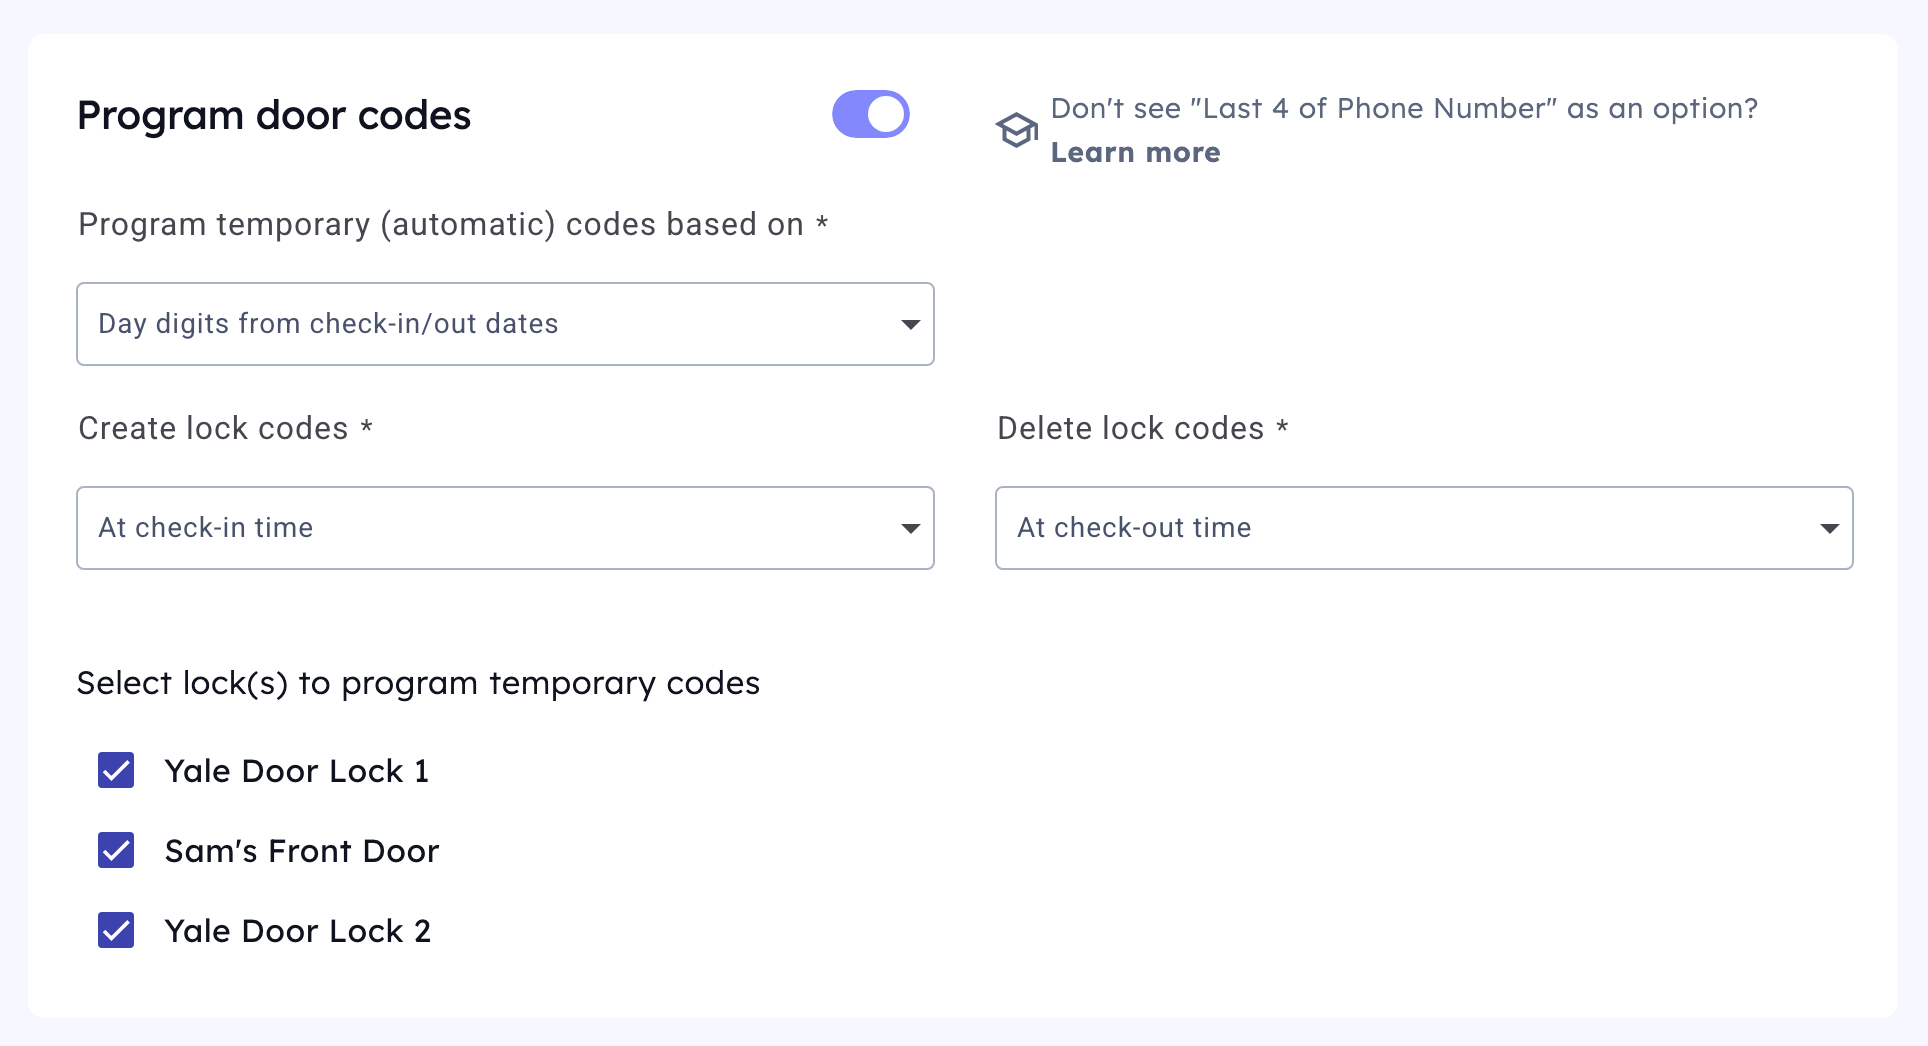Uncheck the Yale Door Lock 1 checkbox
Viewport: 1928px width, 1046px height.
point(116,770)
